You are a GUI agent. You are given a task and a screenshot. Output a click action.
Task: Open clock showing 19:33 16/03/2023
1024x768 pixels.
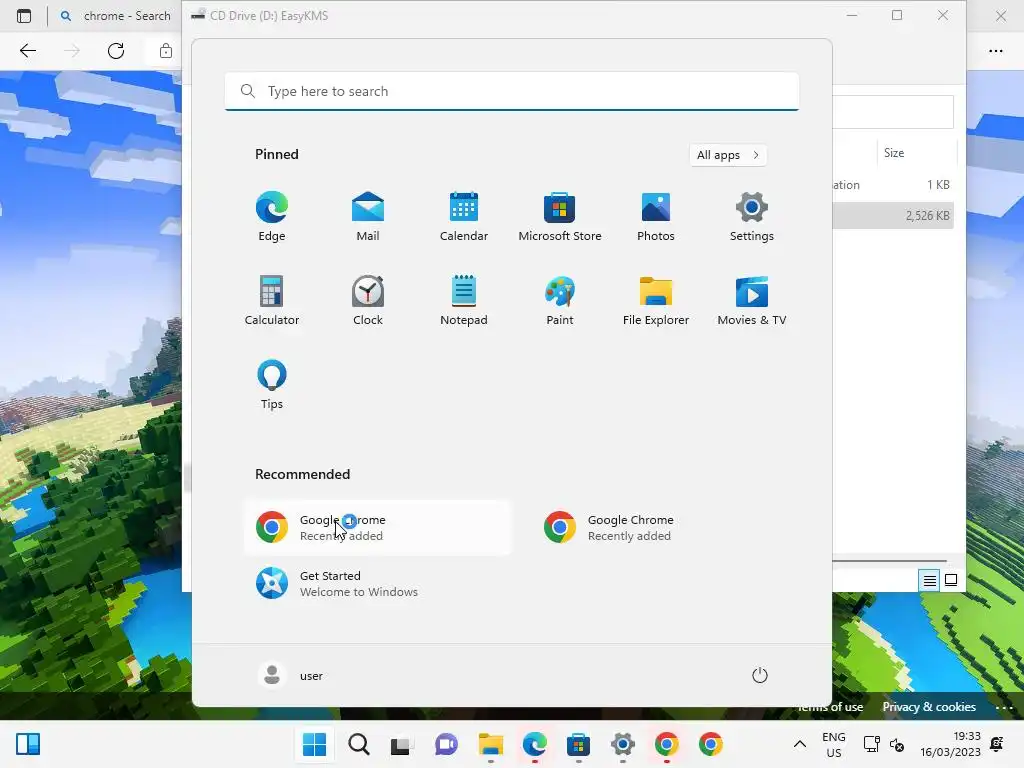pyautogui.click(x=950, y=744)
